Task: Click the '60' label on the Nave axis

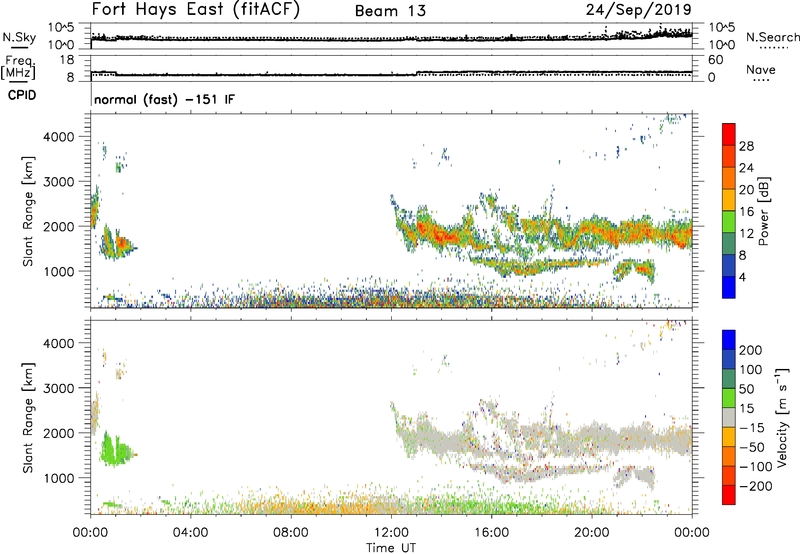Action: click(716, 60)
